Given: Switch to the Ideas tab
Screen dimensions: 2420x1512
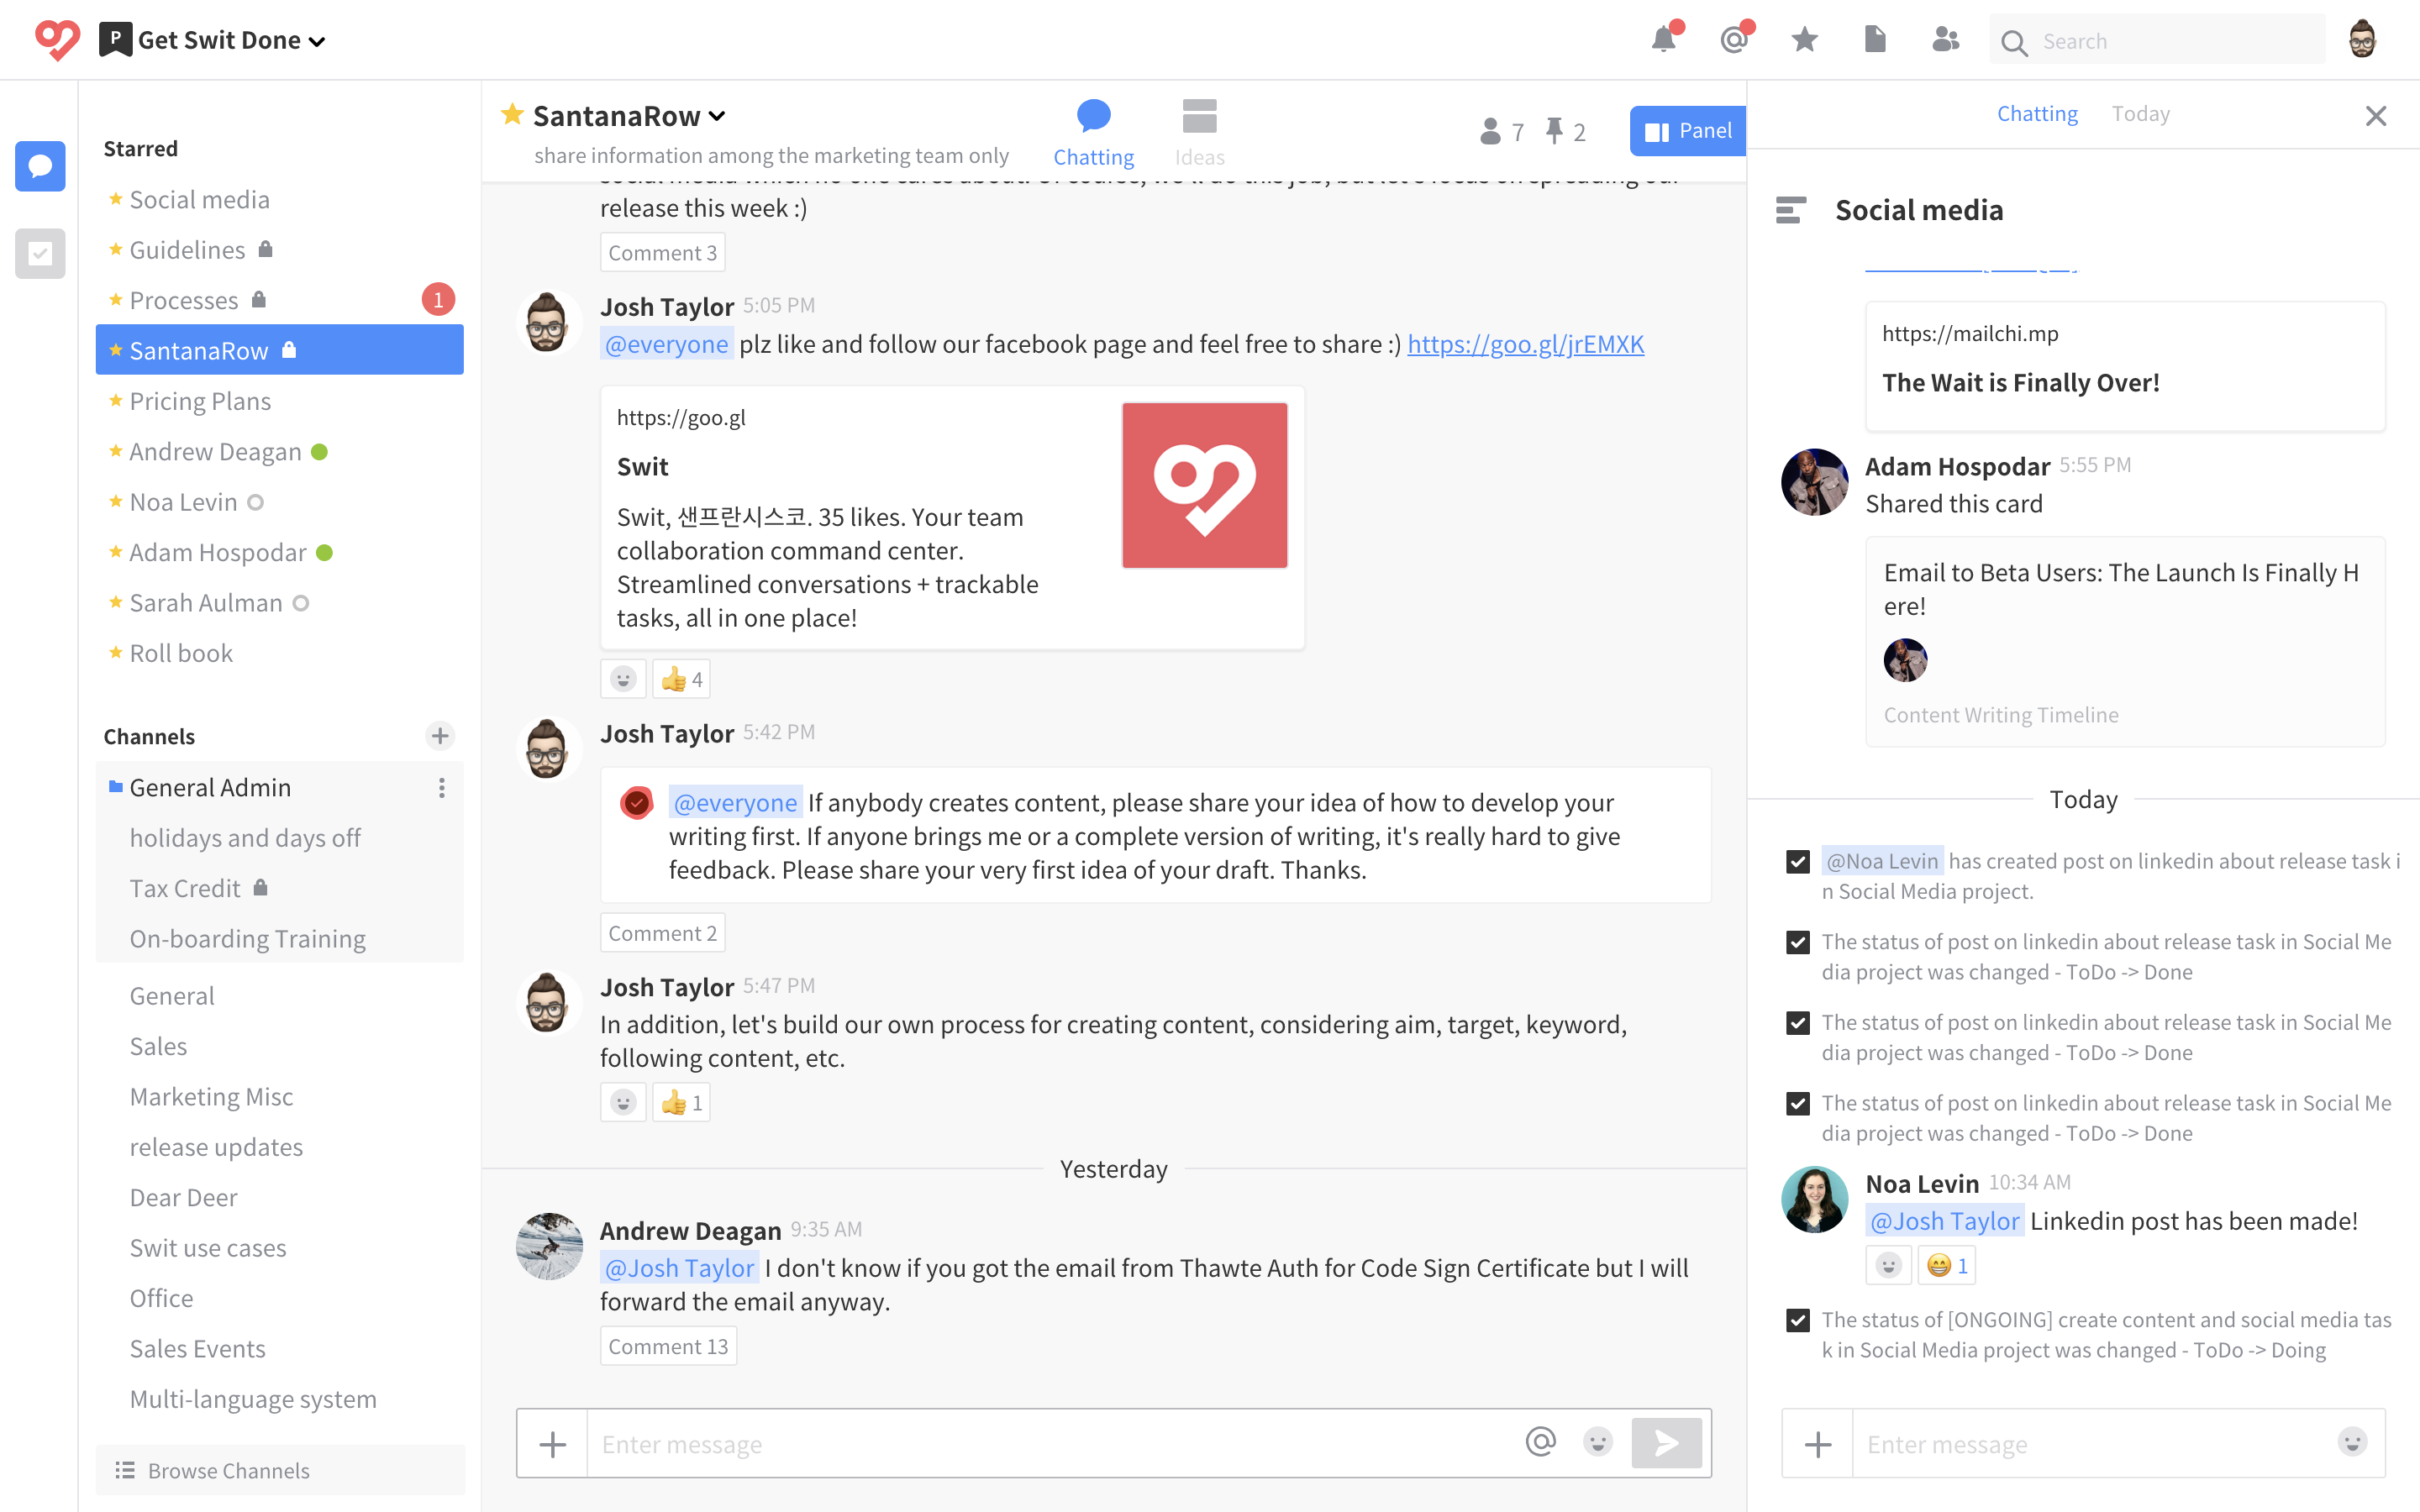Looking at the screenshot, I should click(1199, 132).
